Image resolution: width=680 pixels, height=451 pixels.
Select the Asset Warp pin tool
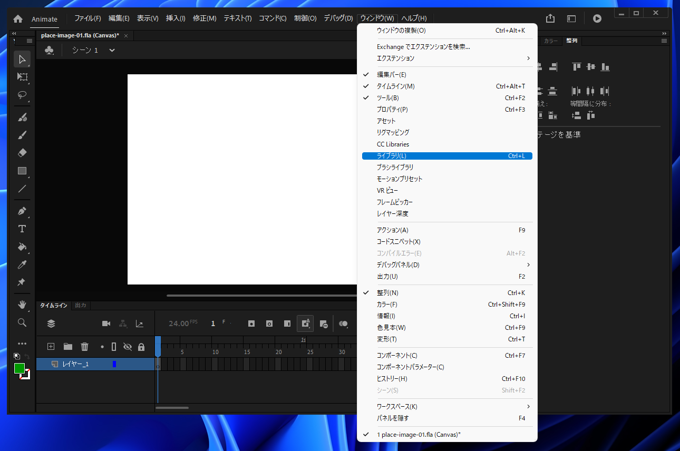tap(22, 282)
